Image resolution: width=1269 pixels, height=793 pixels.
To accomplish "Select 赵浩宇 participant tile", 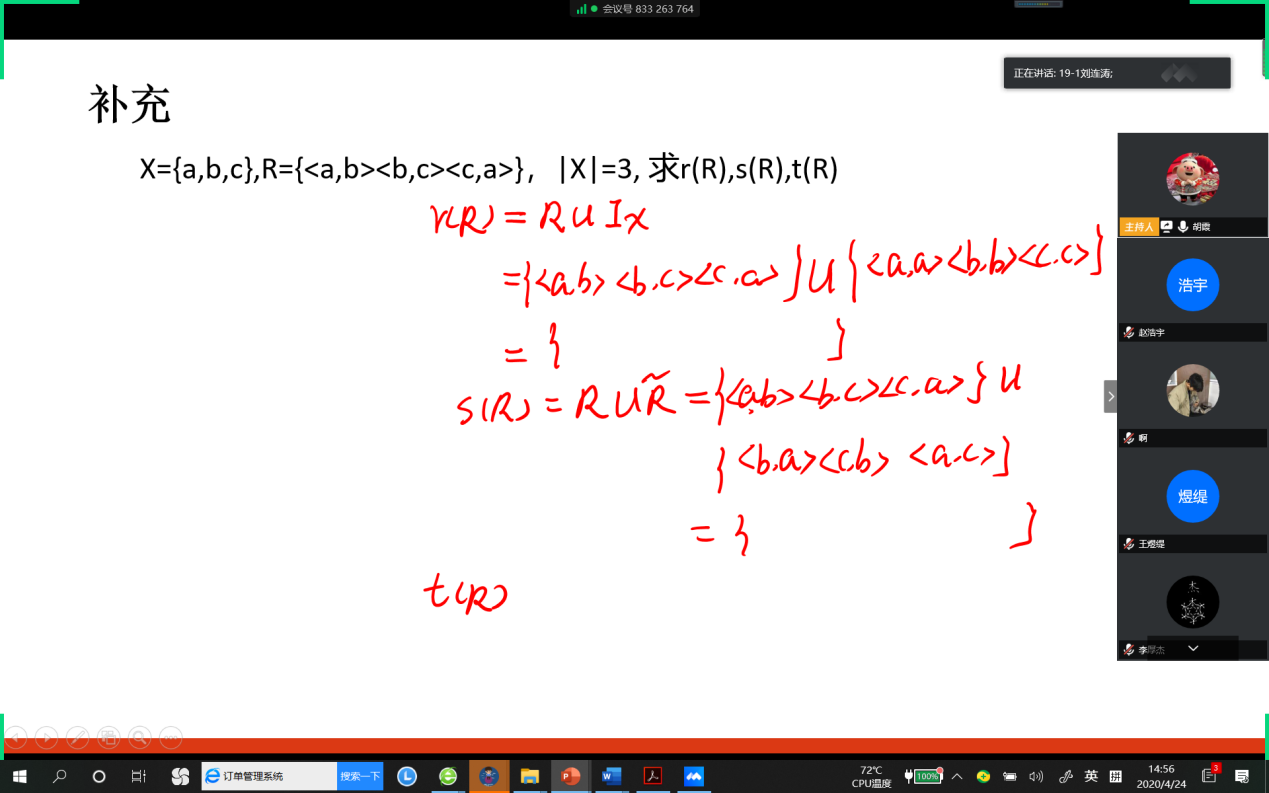I will (x=1192, y=290).
